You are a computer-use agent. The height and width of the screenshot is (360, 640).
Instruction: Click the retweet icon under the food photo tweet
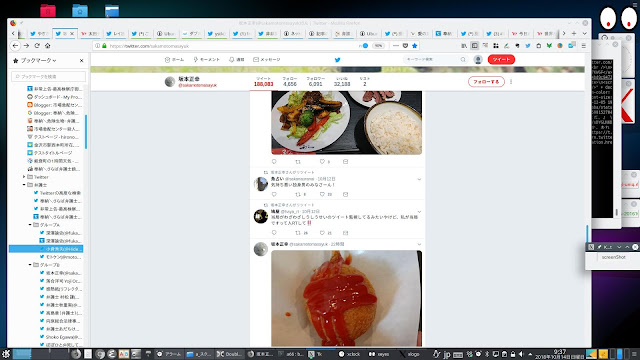point(298,162)
